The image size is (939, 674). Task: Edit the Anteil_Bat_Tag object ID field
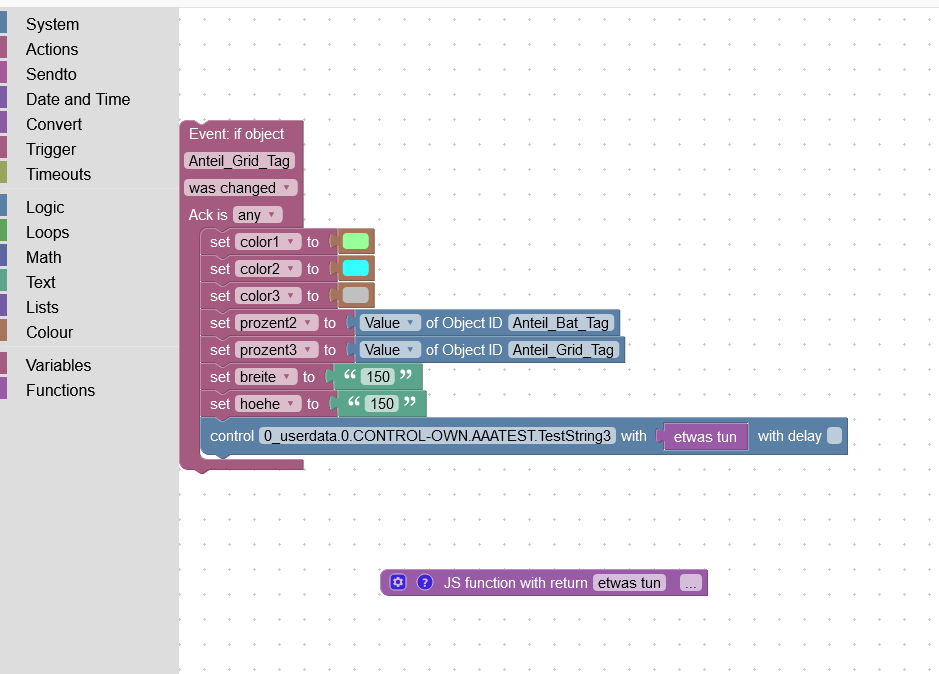point(561,323)
